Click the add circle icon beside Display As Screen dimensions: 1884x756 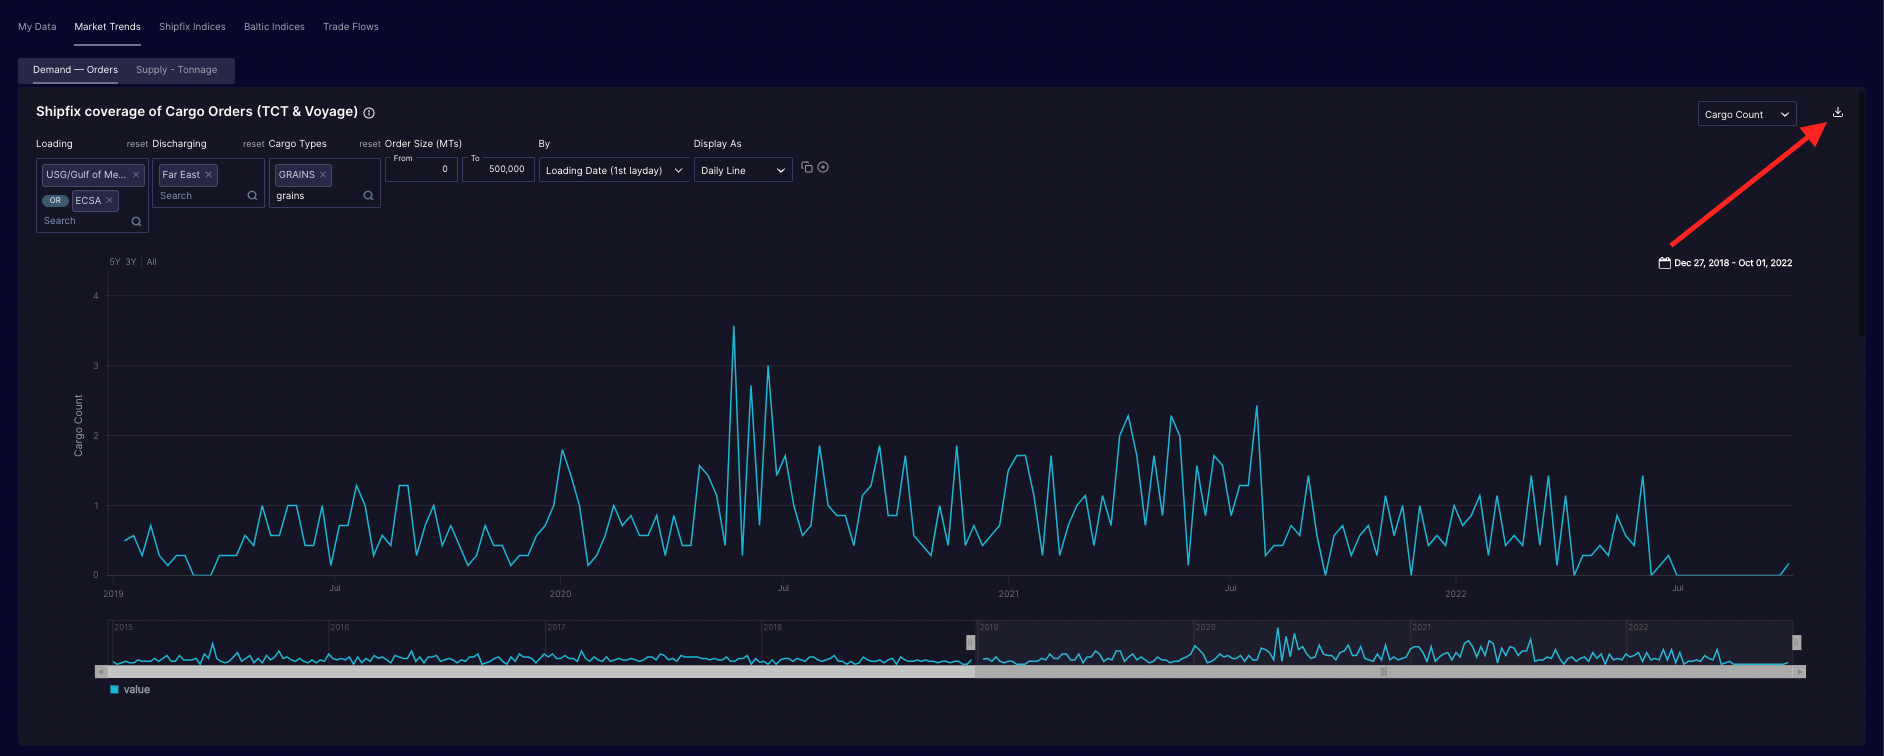pyautogui.click(x=823, y=168)
